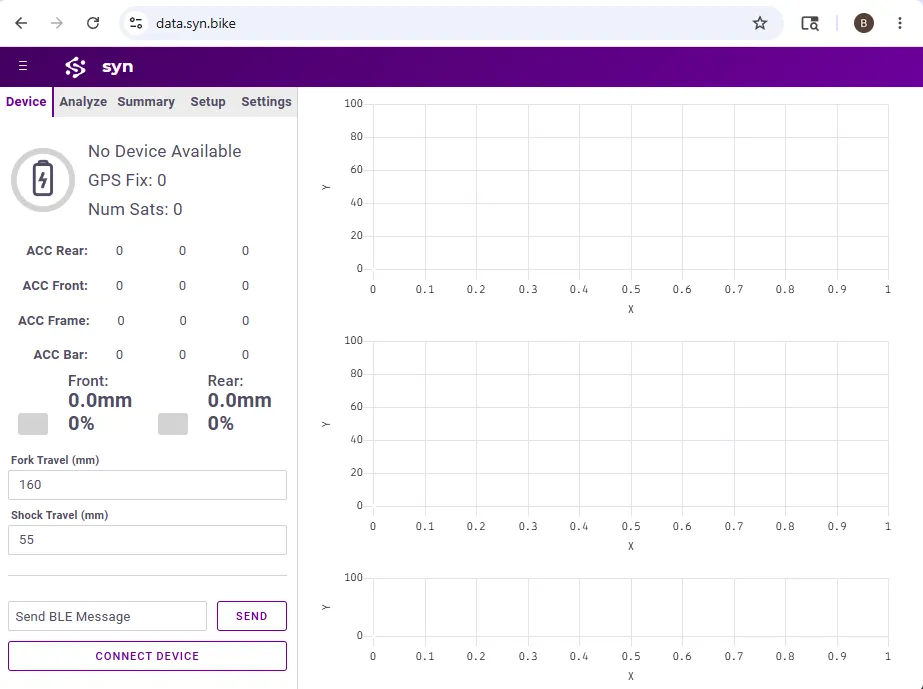
Task: Switch to the Summary tab
Action: [x=146, y=101]
